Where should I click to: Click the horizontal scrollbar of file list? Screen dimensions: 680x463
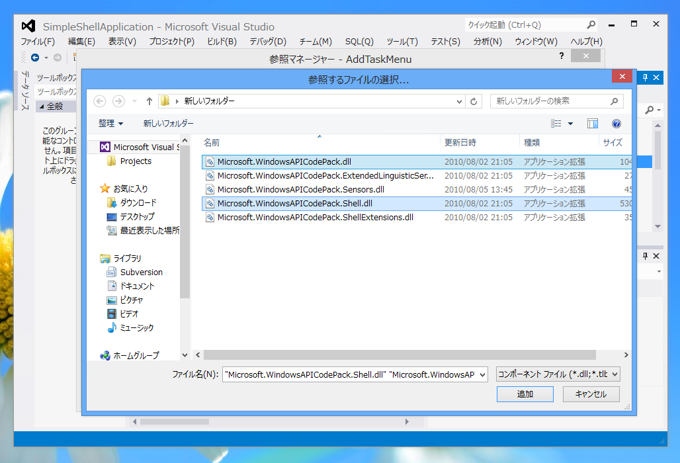tap(399, 355)
